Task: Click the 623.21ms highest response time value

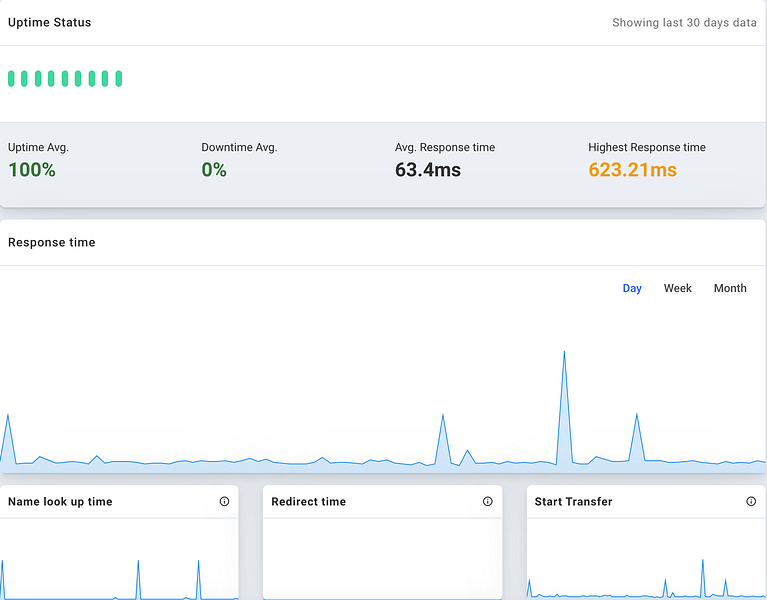Action: click(632, 170)
